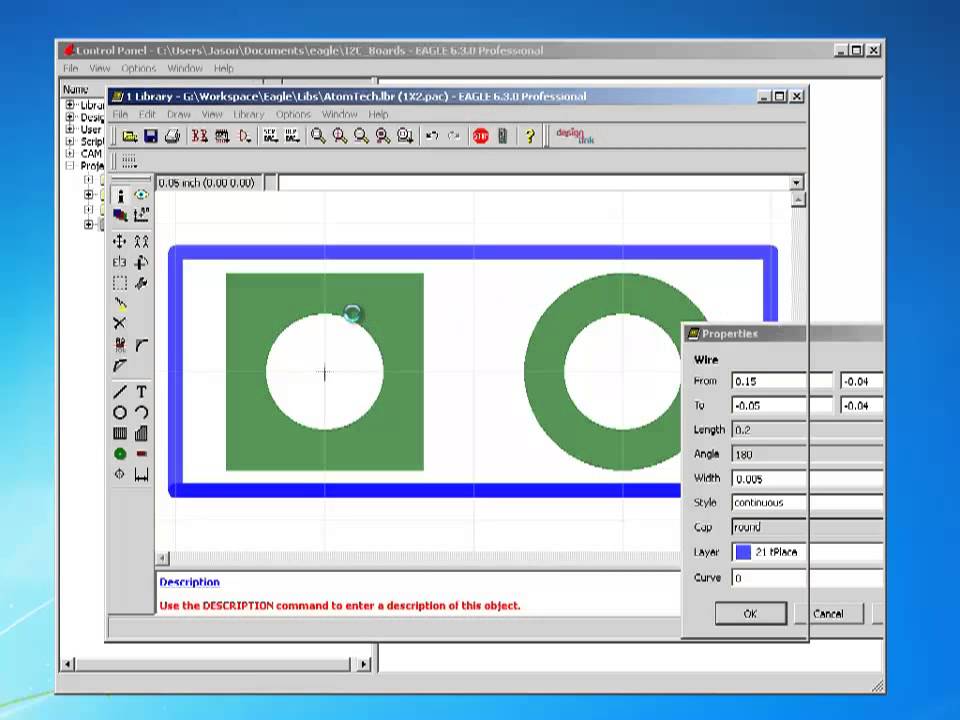This screenshot has height=720, width=960.
Task: Select the Circle drawing tool
Action: 120,413
